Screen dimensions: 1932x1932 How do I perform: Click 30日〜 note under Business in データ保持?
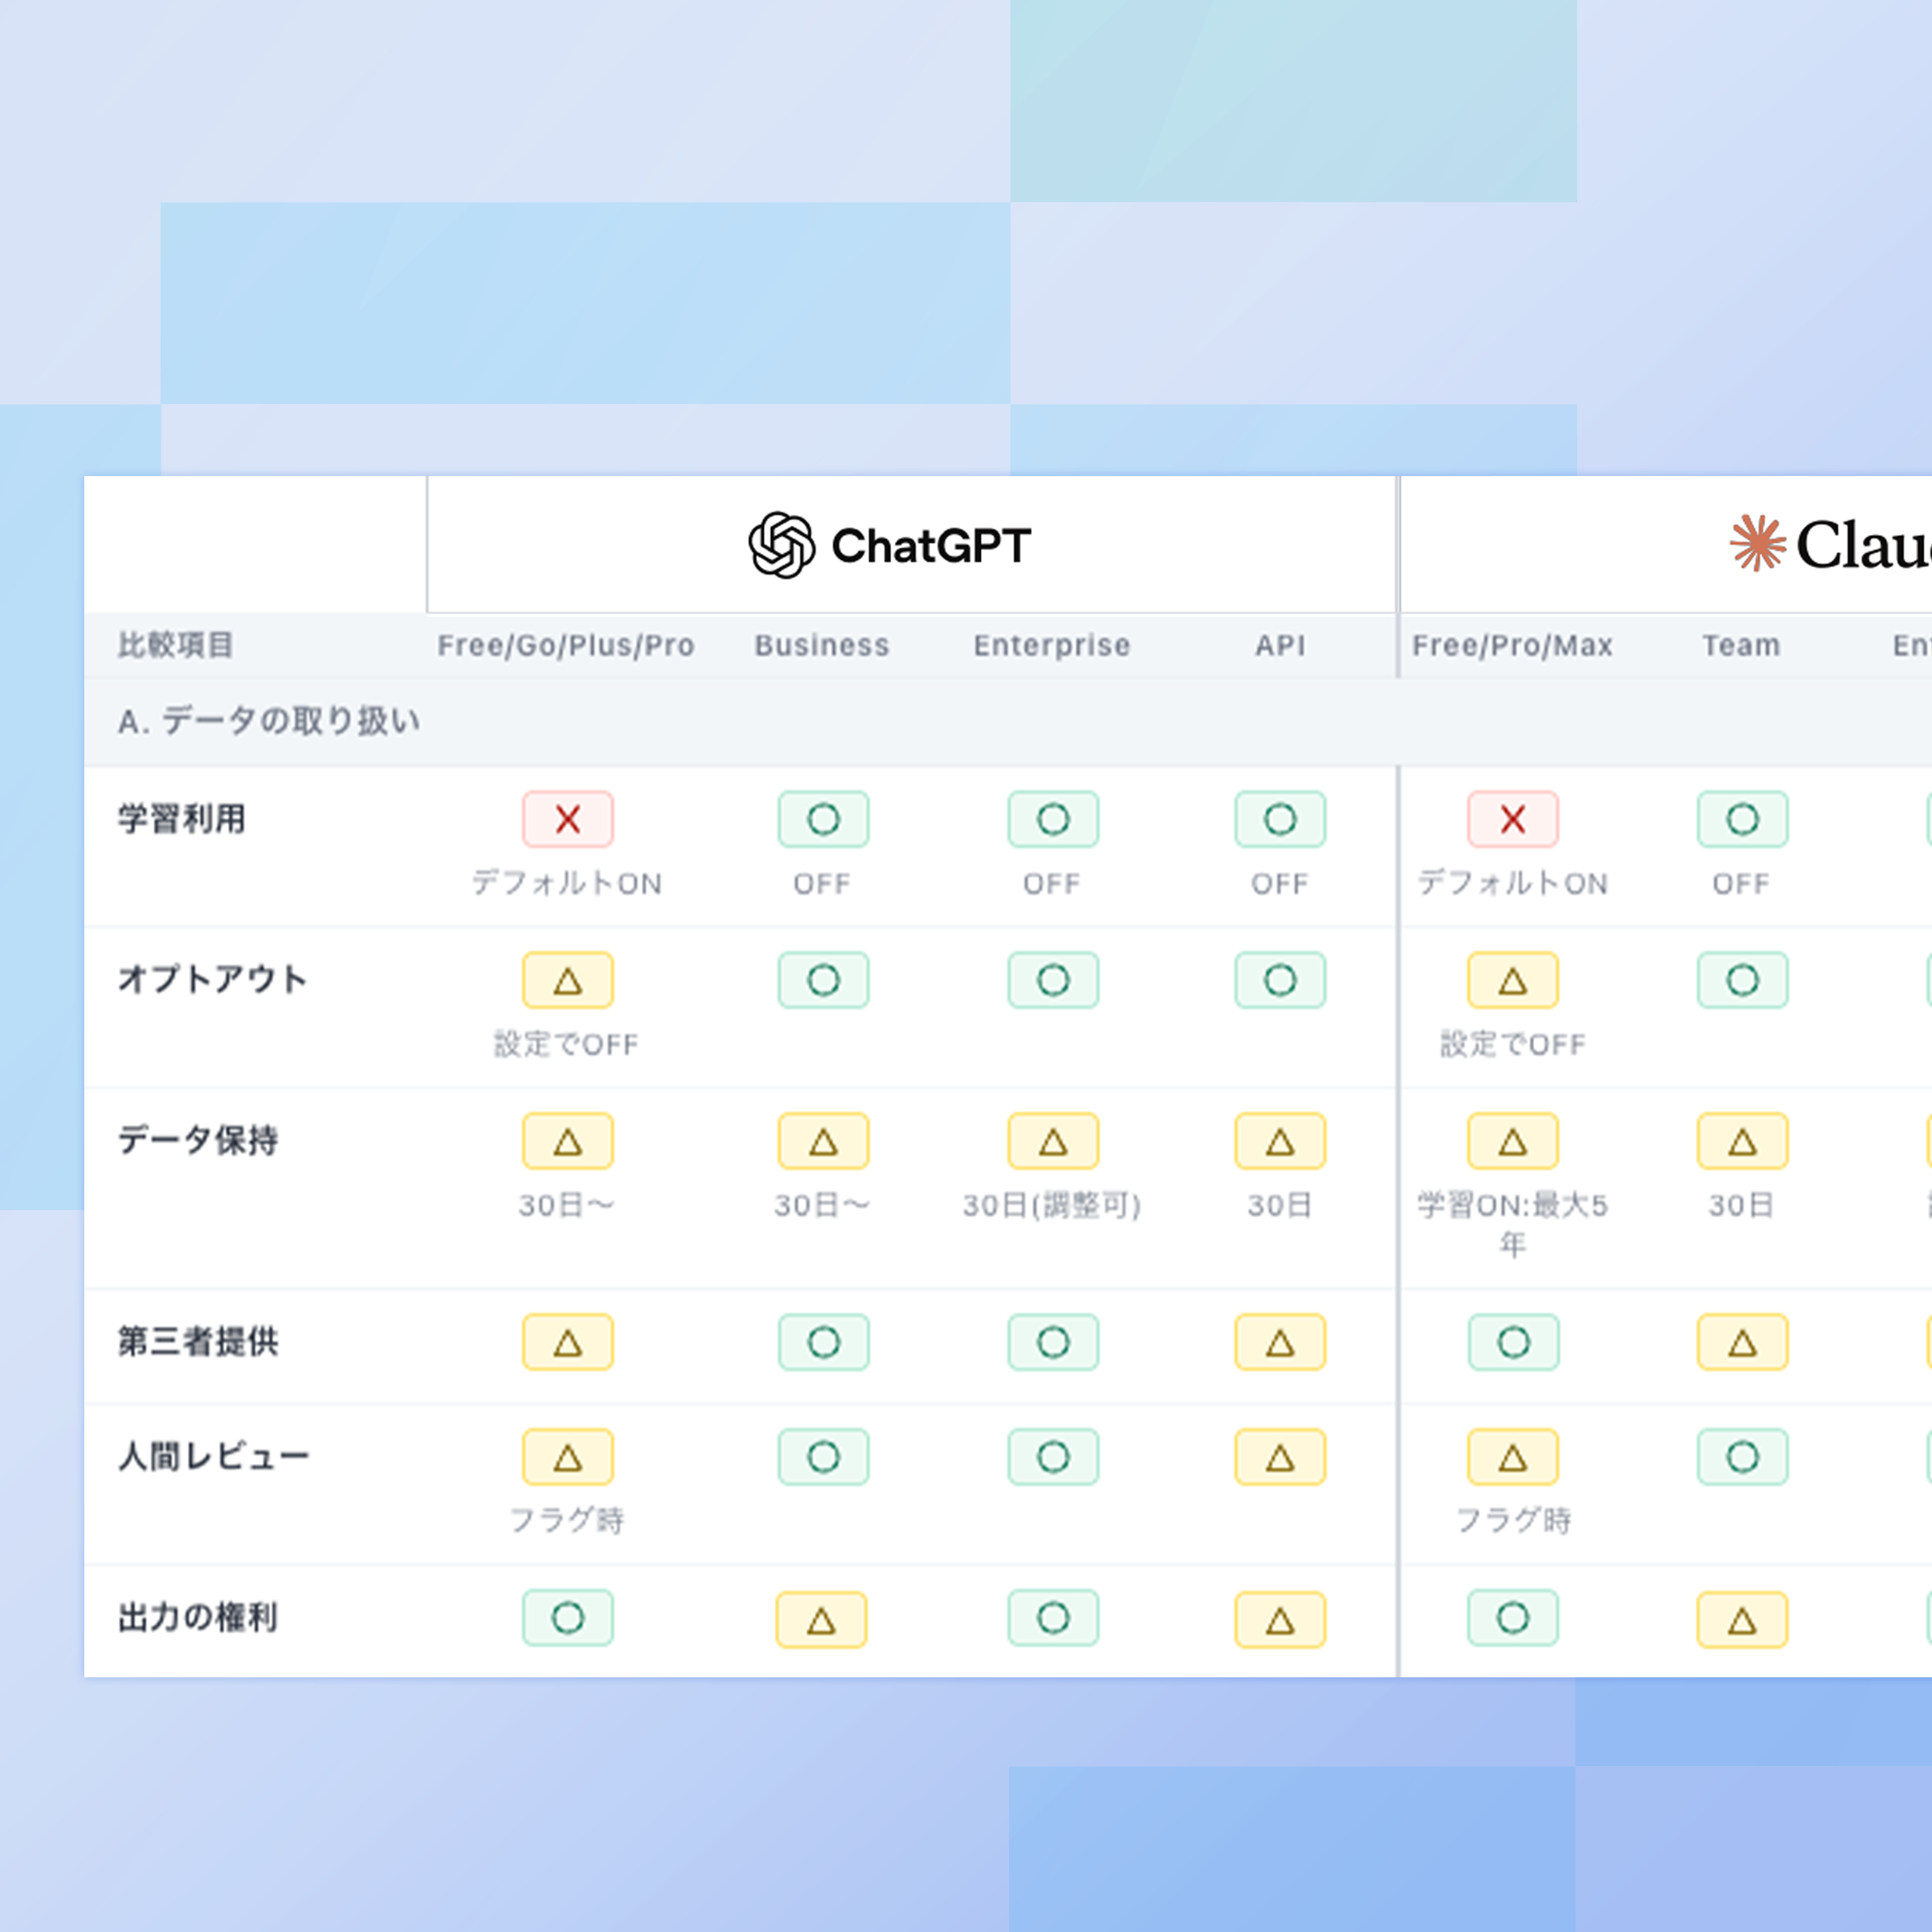(822, 1205)
